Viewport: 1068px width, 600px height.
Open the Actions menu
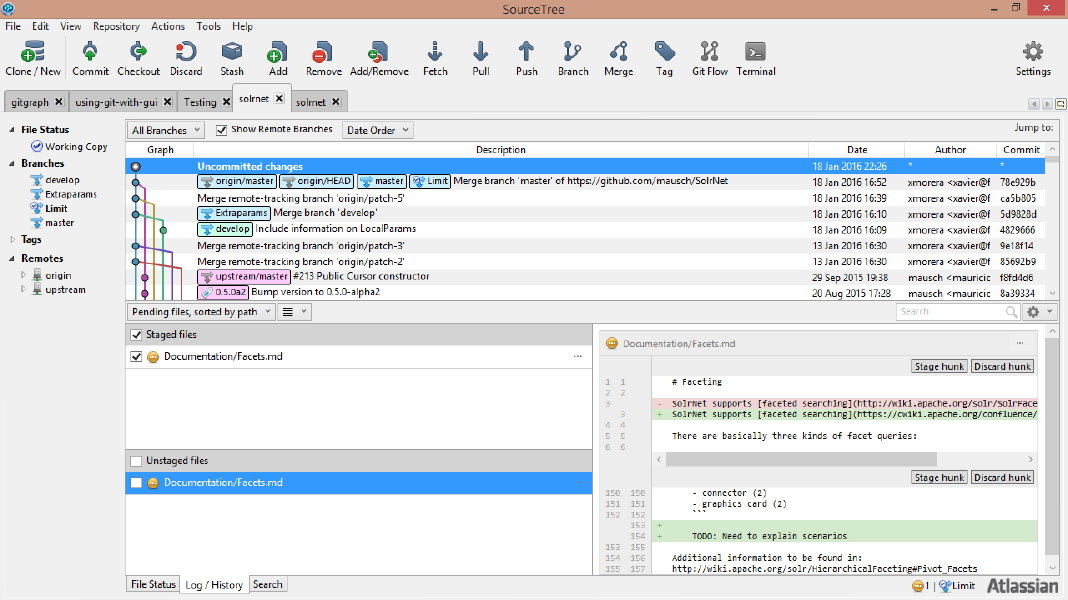(x=168, y=26)
